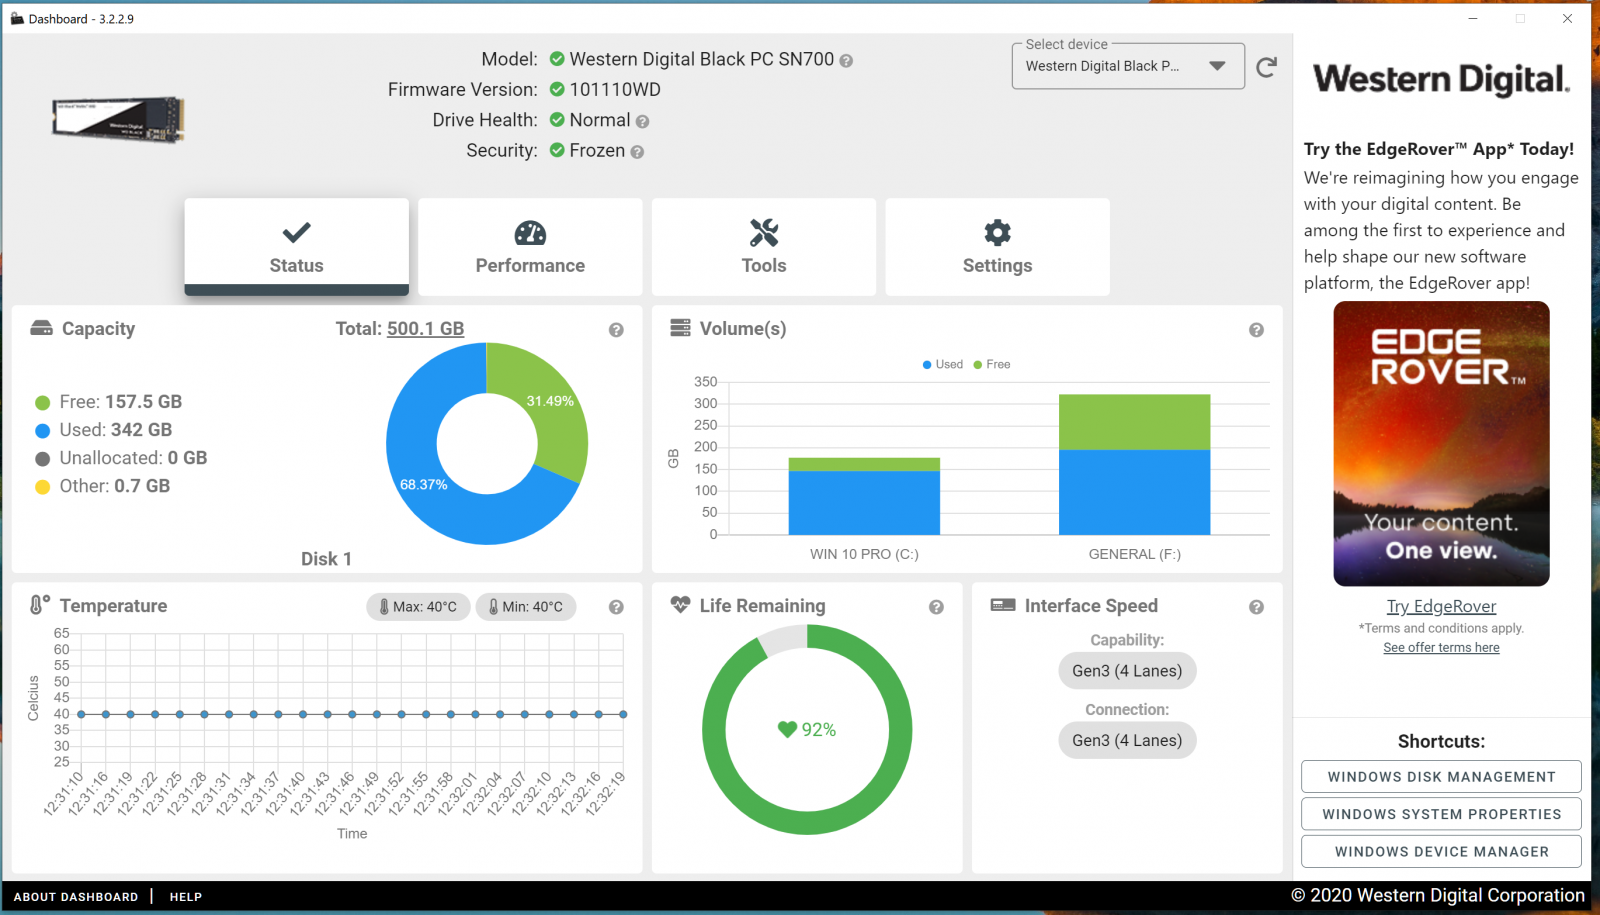Click the See offer terms here link

pyautogui.click(x=1441, y=648)
